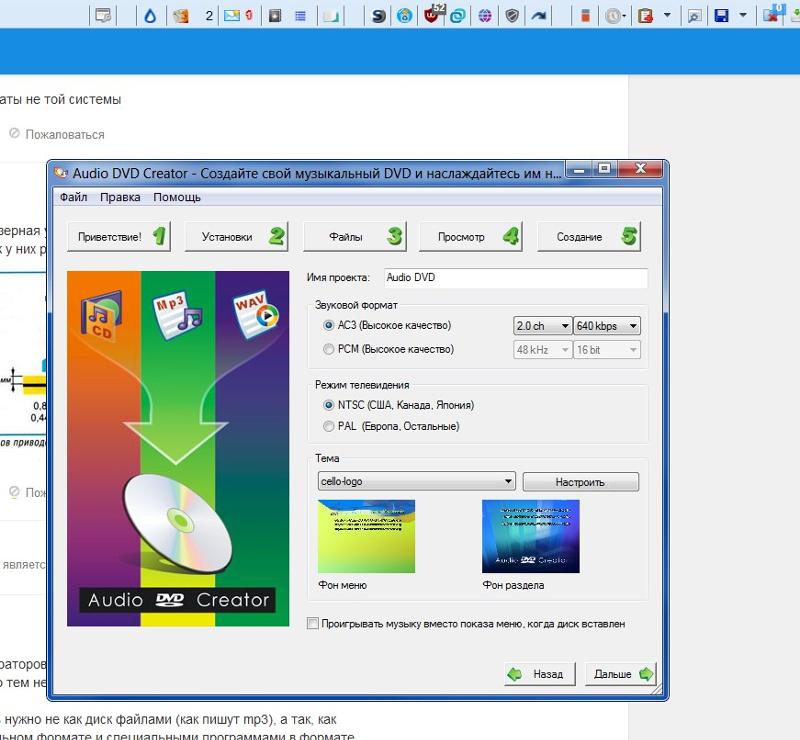Click the teal swirl extension icon

tap(458, 16)
